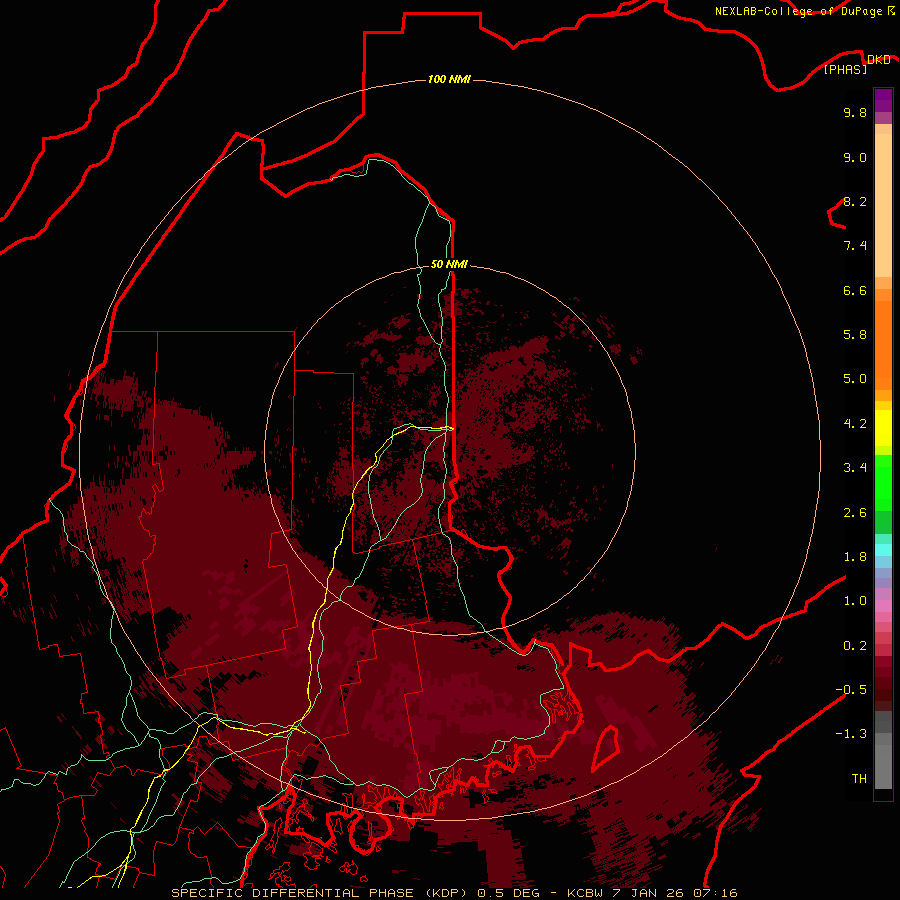Viewport: 900px width, 900px height.
Task: Click the DKD product label
Action: (x=878, y=60)
